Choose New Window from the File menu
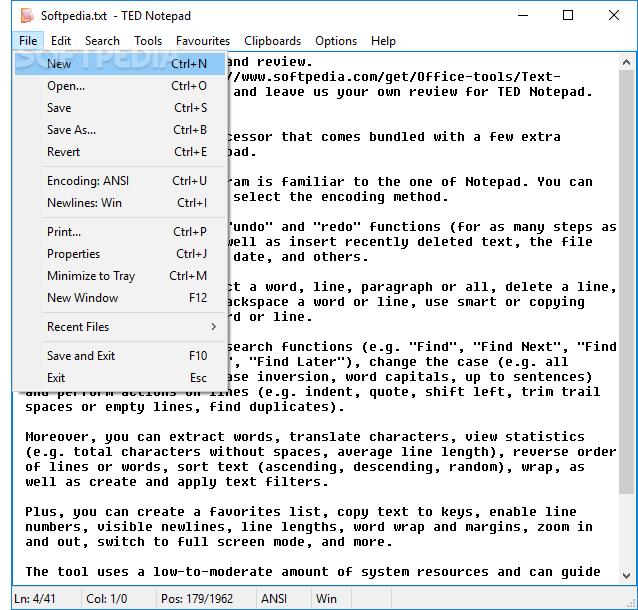 tap(120, 298)
